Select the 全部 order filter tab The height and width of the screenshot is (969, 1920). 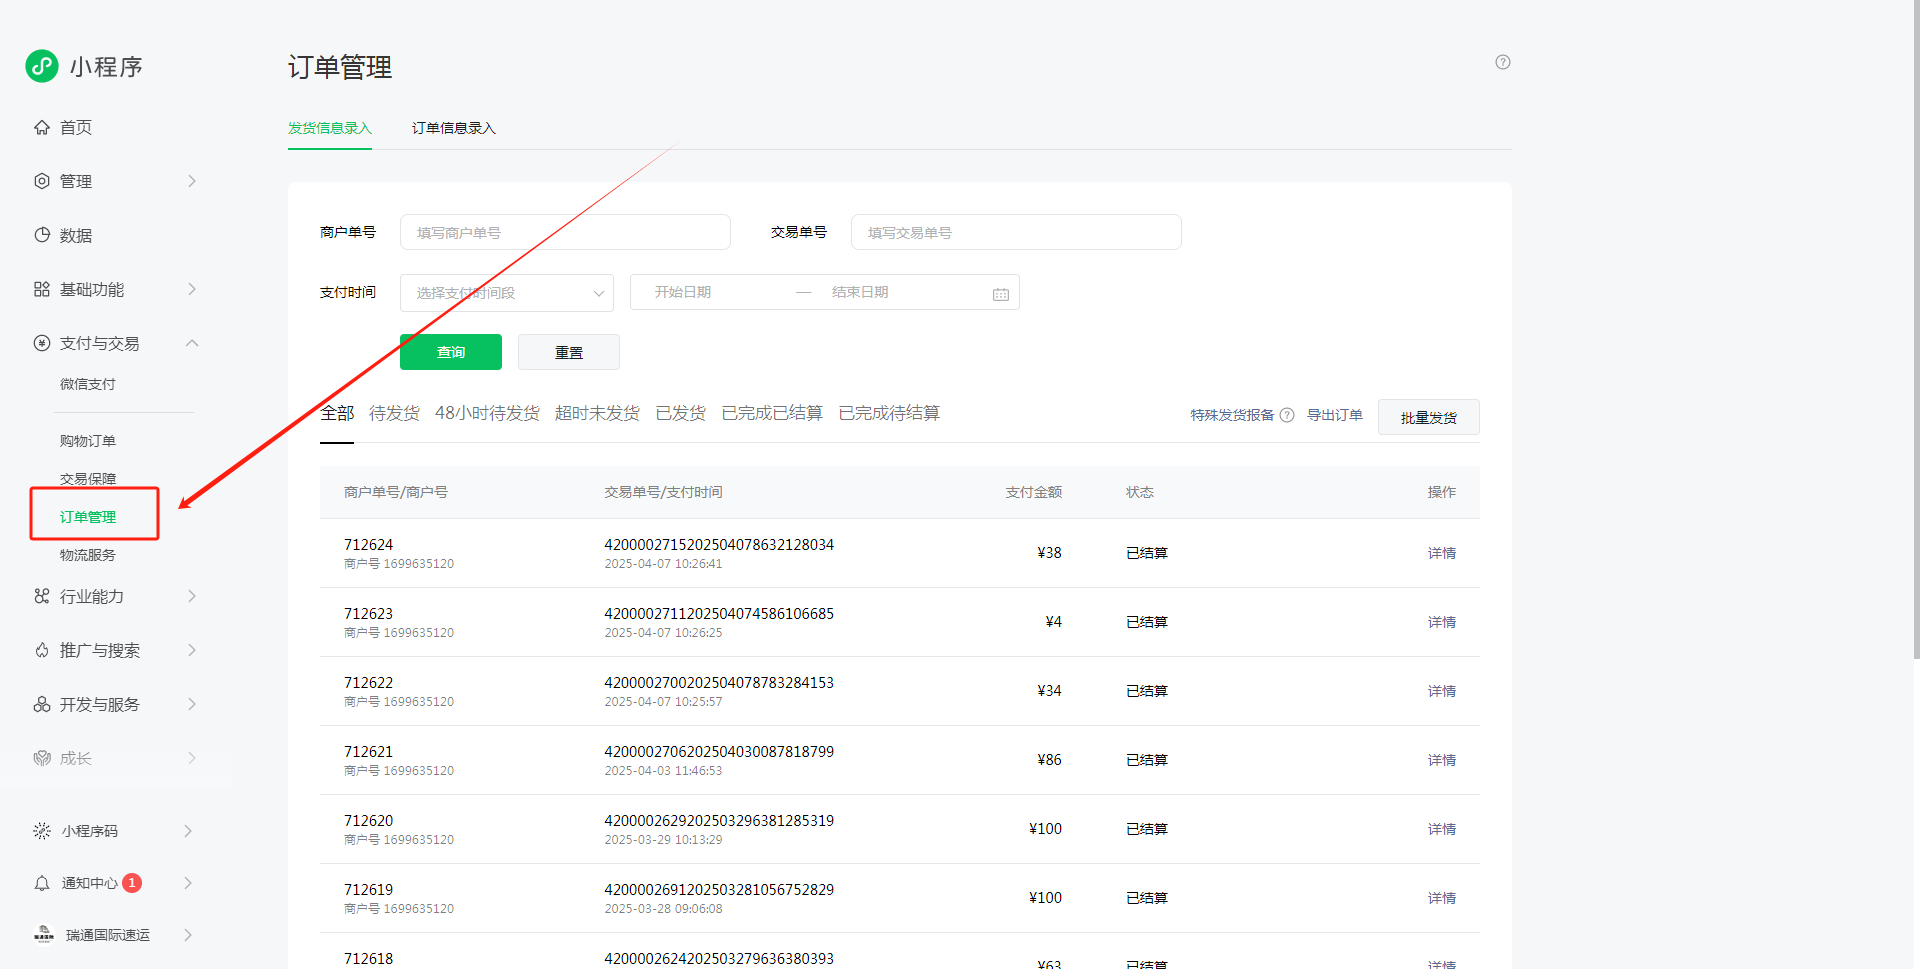coord(337,413)
